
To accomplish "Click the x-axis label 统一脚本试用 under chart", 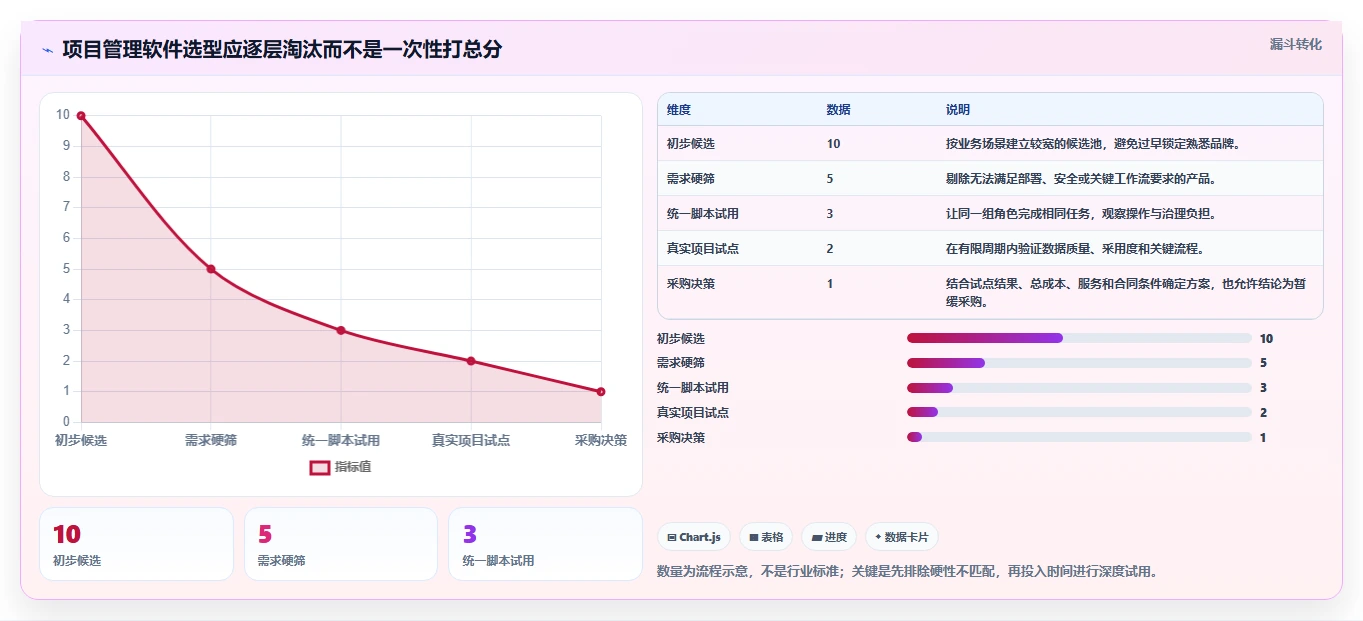I will click(341, 440).
